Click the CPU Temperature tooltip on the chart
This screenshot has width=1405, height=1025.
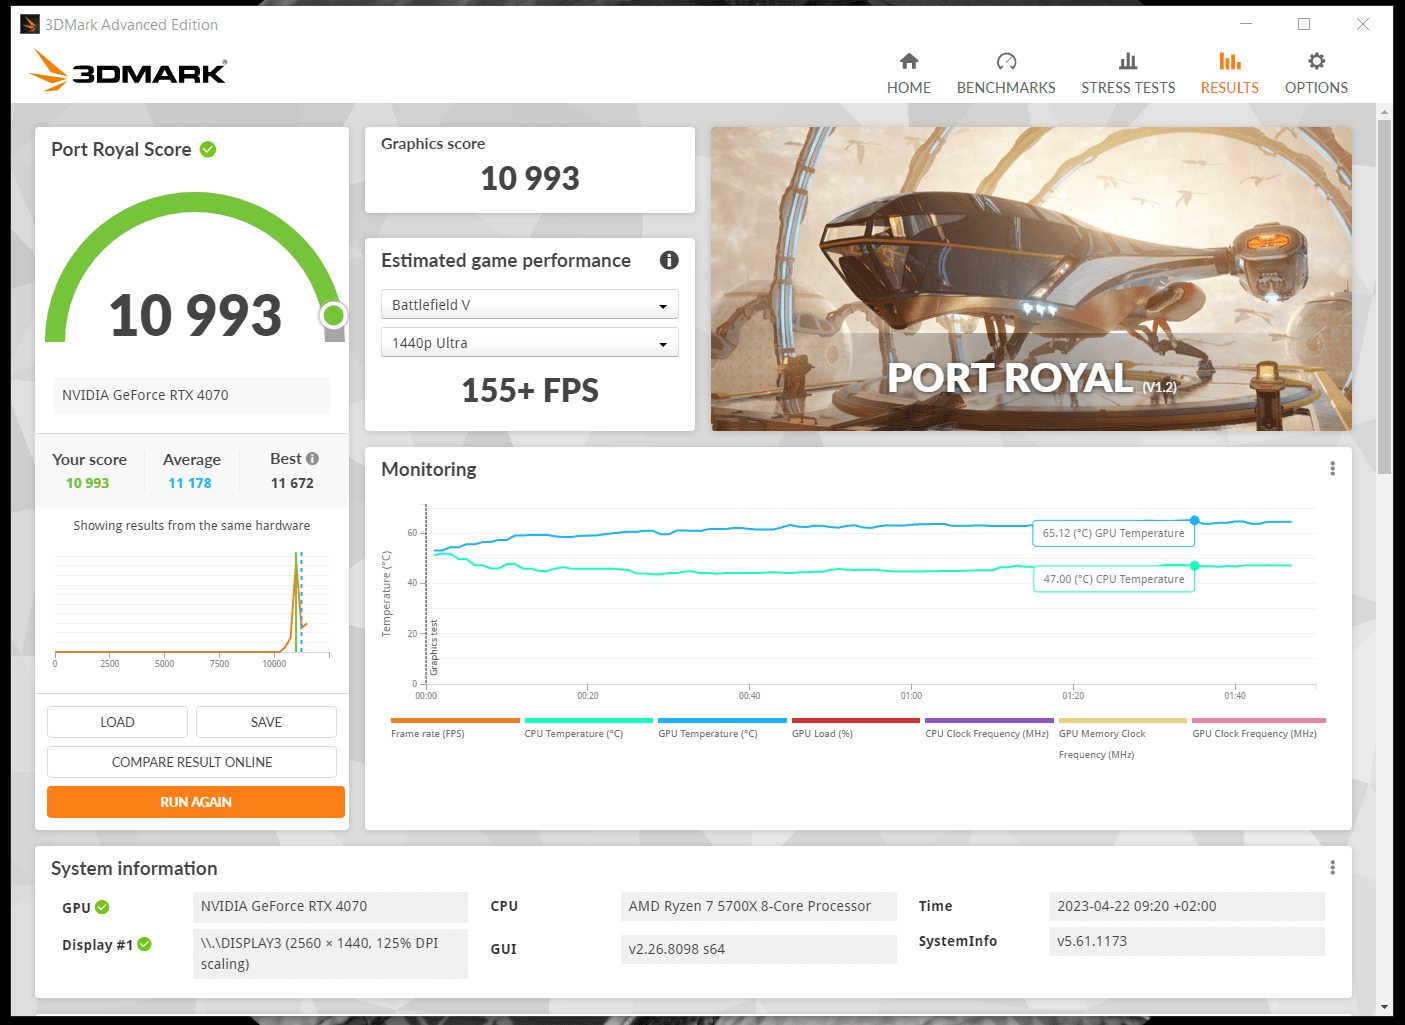(x=1114, y=579)
